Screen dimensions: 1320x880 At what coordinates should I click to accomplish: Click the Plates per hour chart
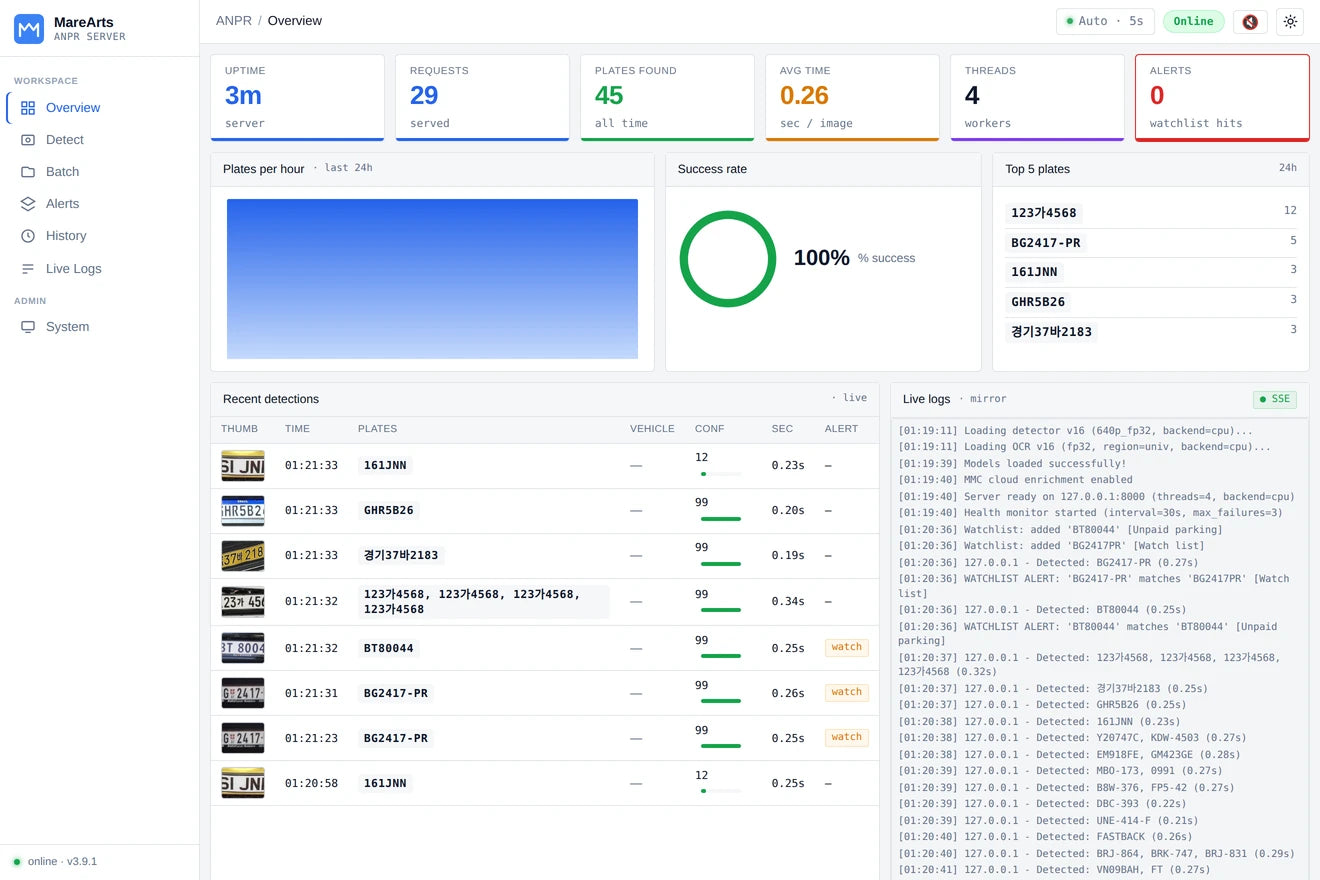[432, 279]
